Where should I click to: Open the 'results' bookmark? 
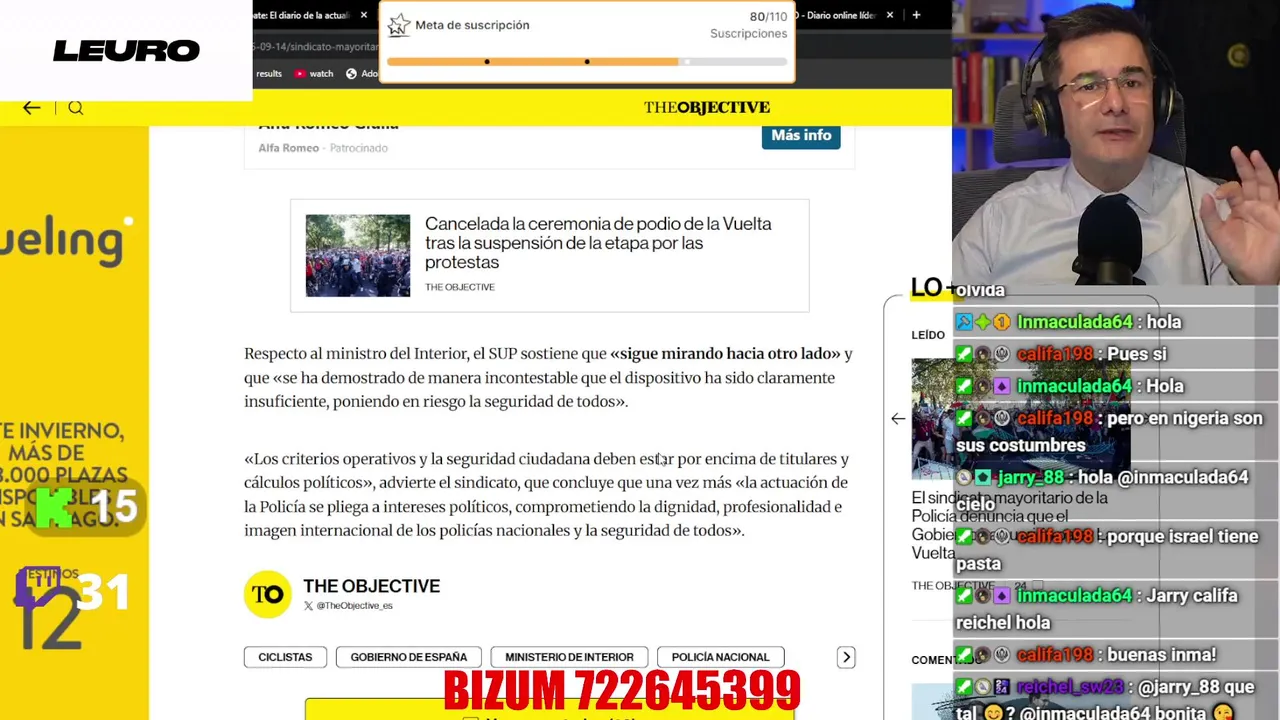tap(268, 73)
